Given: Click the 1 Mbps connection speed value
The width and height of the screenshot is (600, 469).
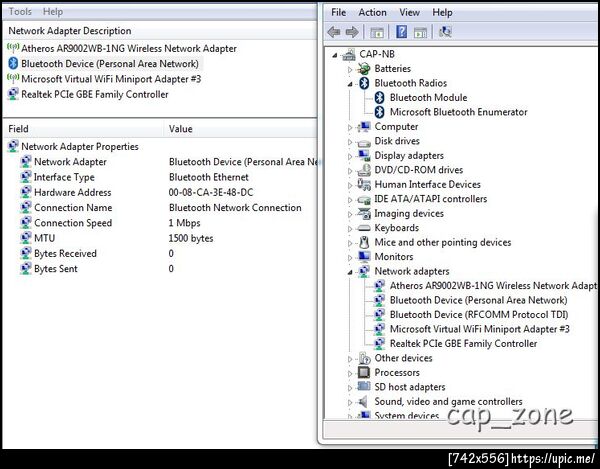Looking at the screenshot, I should point(184,223).
